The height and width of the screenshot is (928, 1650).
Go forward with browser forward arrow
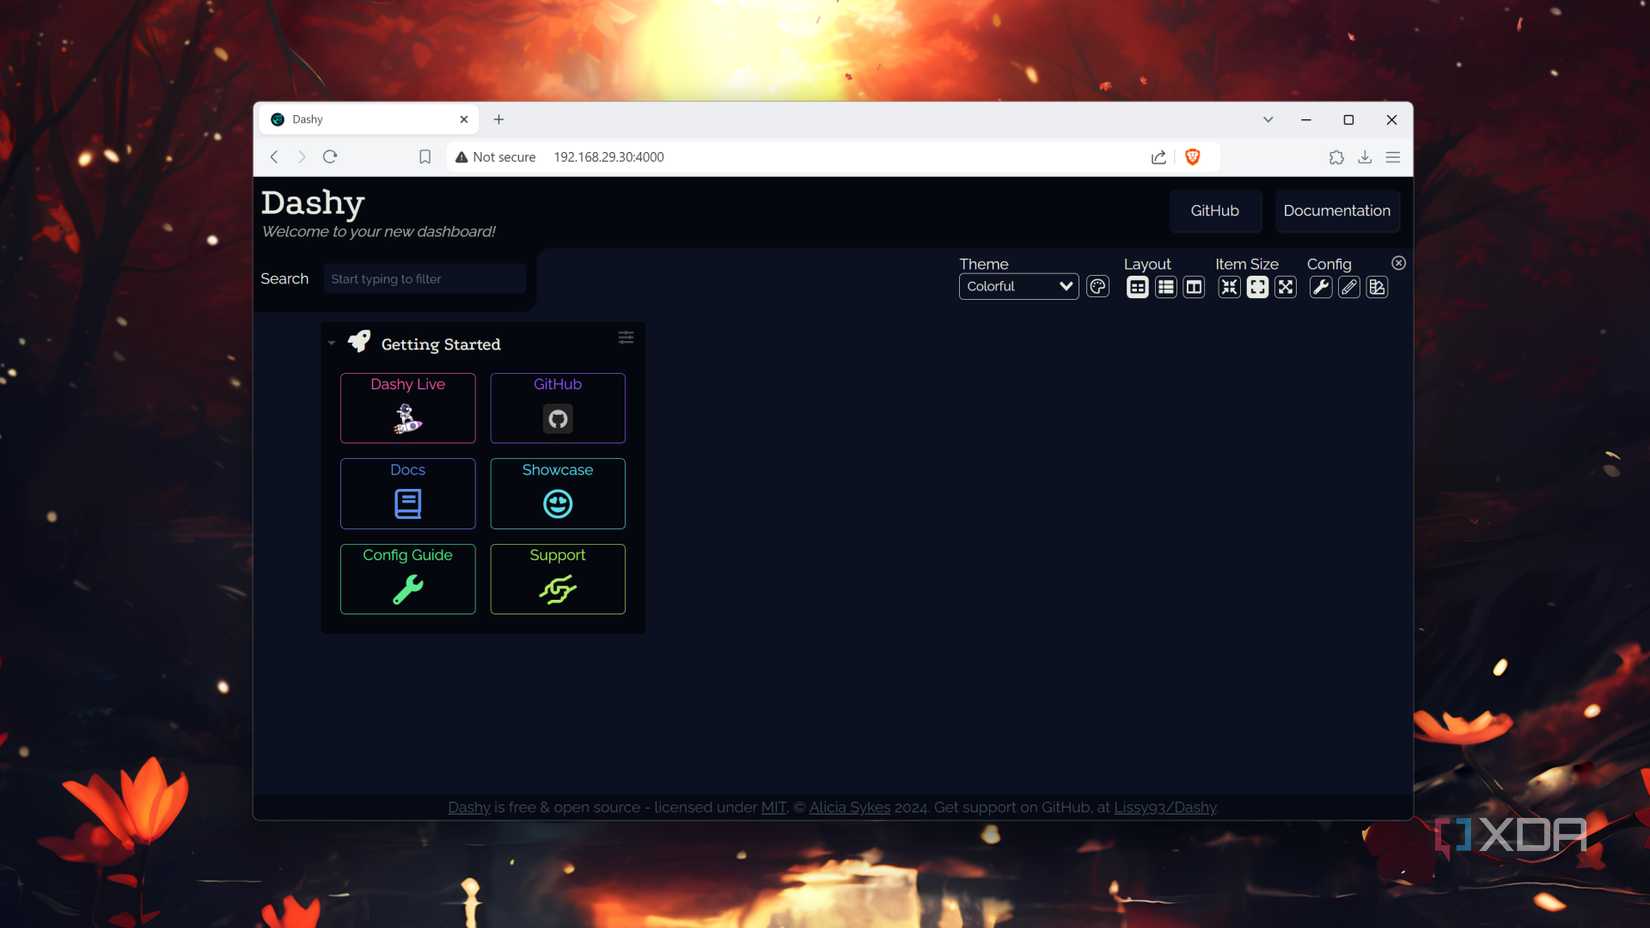302,157
